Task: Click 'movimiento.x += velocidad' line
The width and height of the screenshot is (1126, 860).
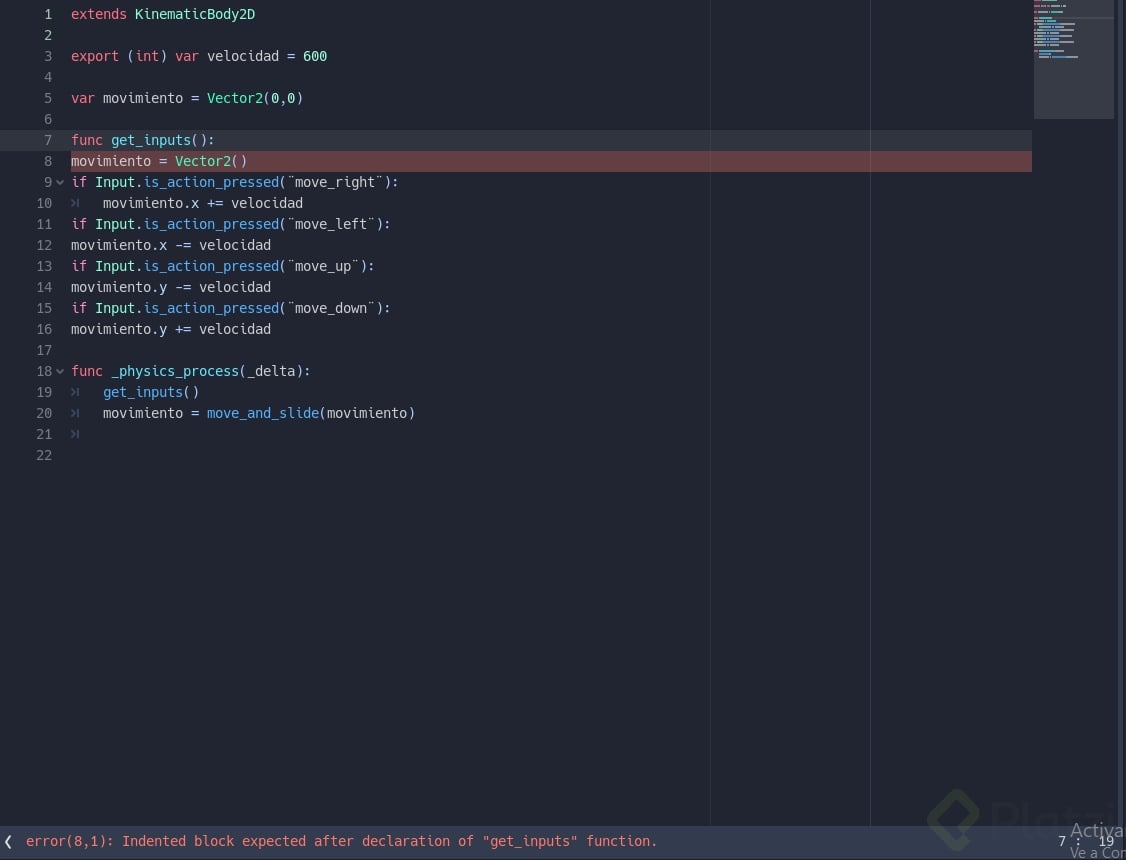Action: 203,203
